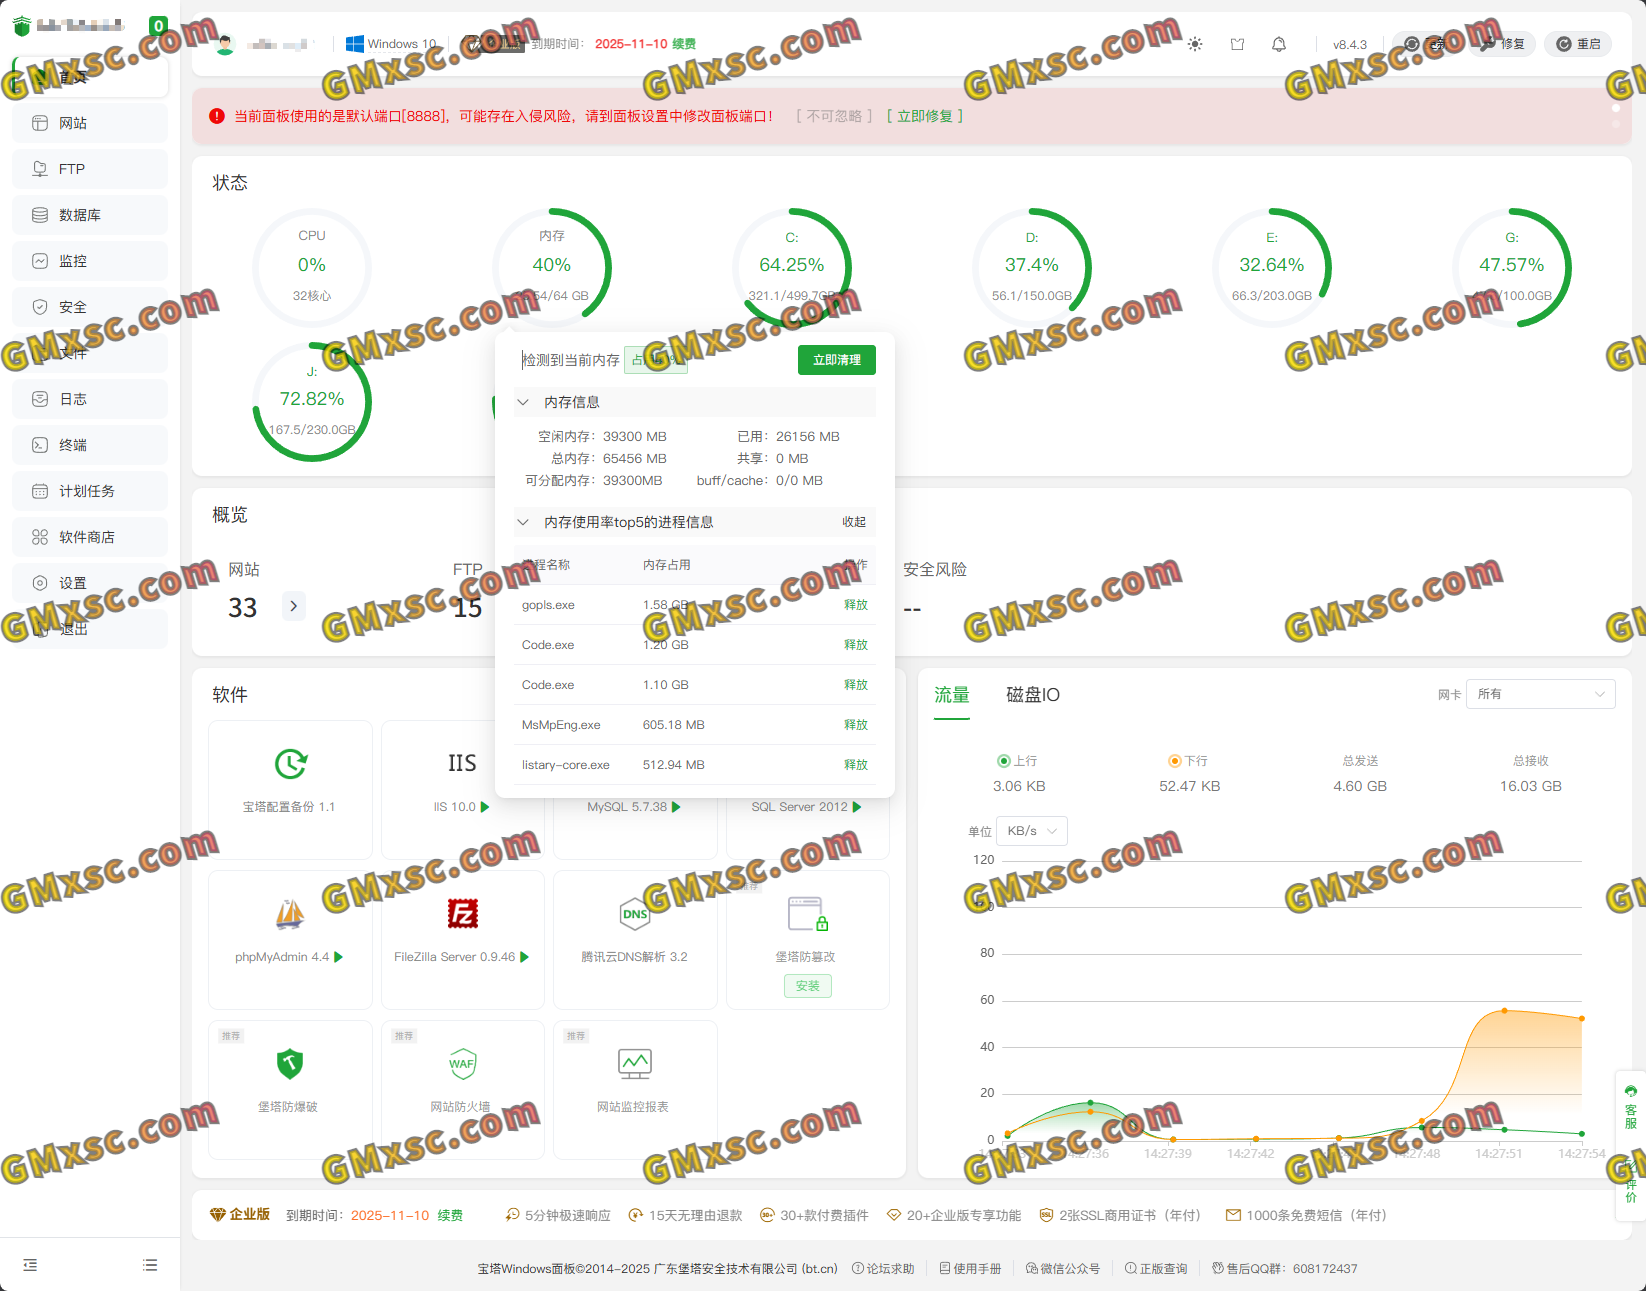Click 释放 for the gopls.exe process
Image resolution: width=1646 pixels, height=1291 pixels.
pyautogui.click(x=855, y=605)
